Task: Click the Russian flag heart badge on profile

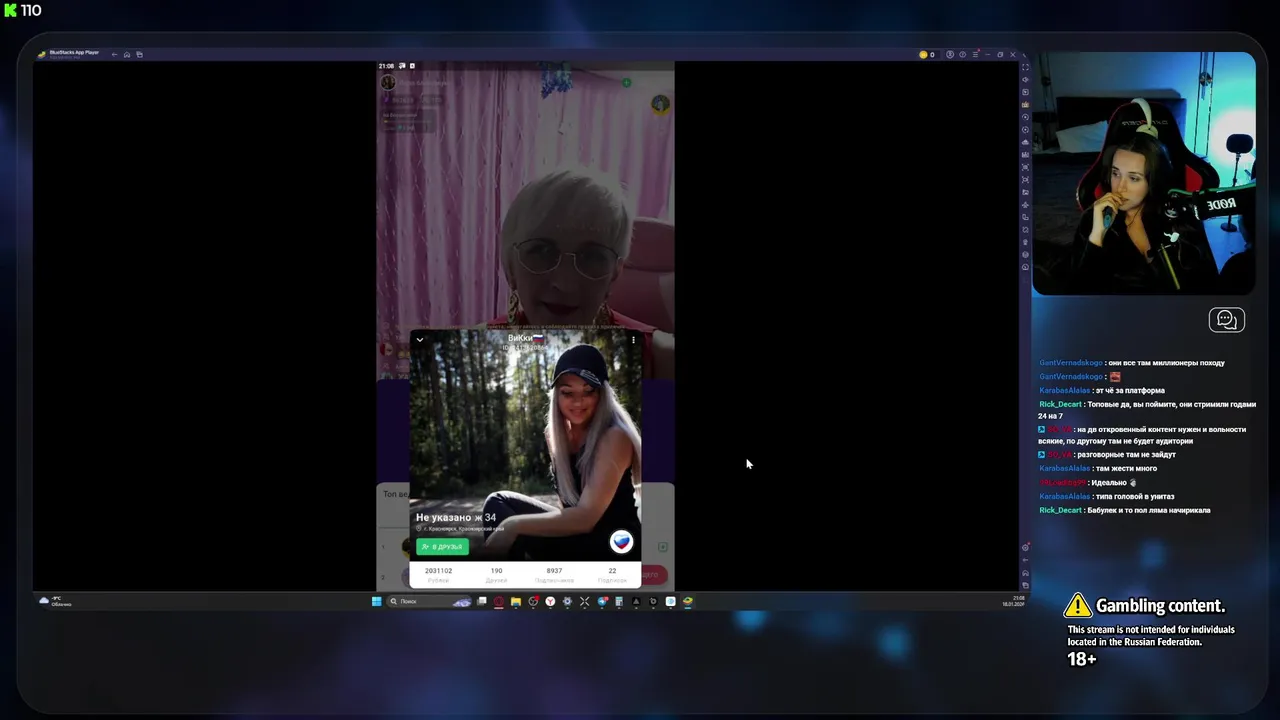Action: pyautogui.click(x=621, y=542)
